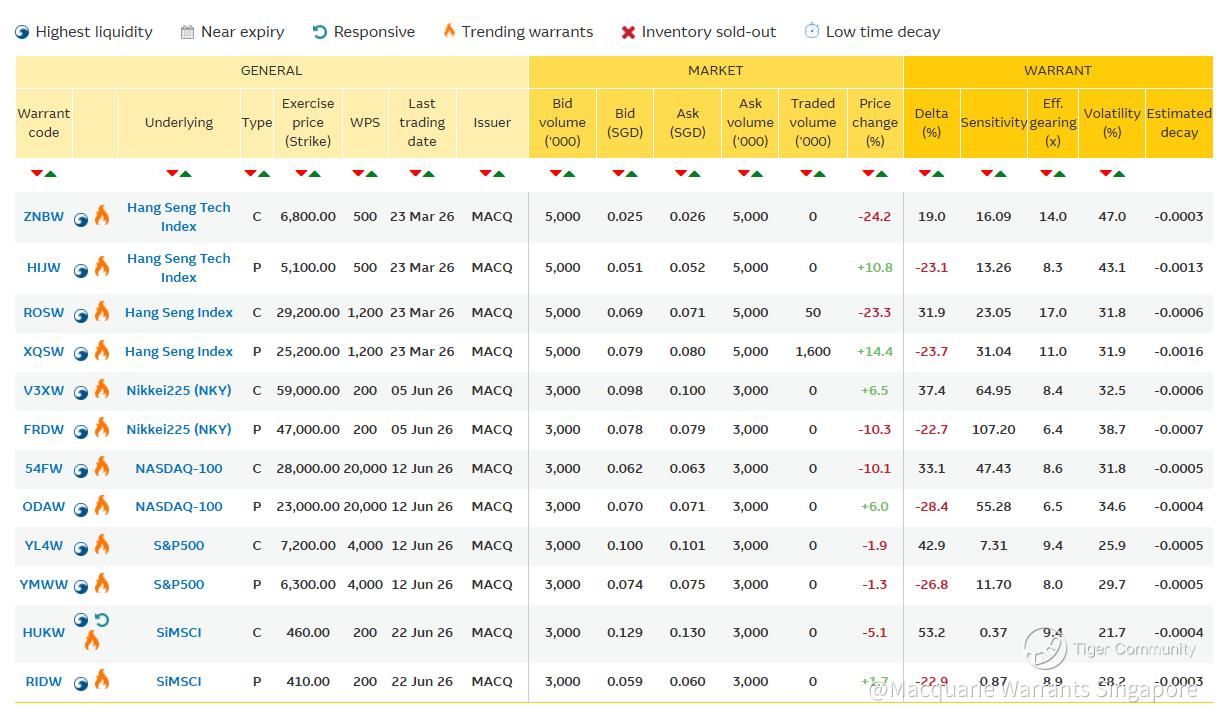Viewport: 1221px width, 717px height.
Task: Click the responsive icon in HUKW row
Action: click(x=101, y=620)
